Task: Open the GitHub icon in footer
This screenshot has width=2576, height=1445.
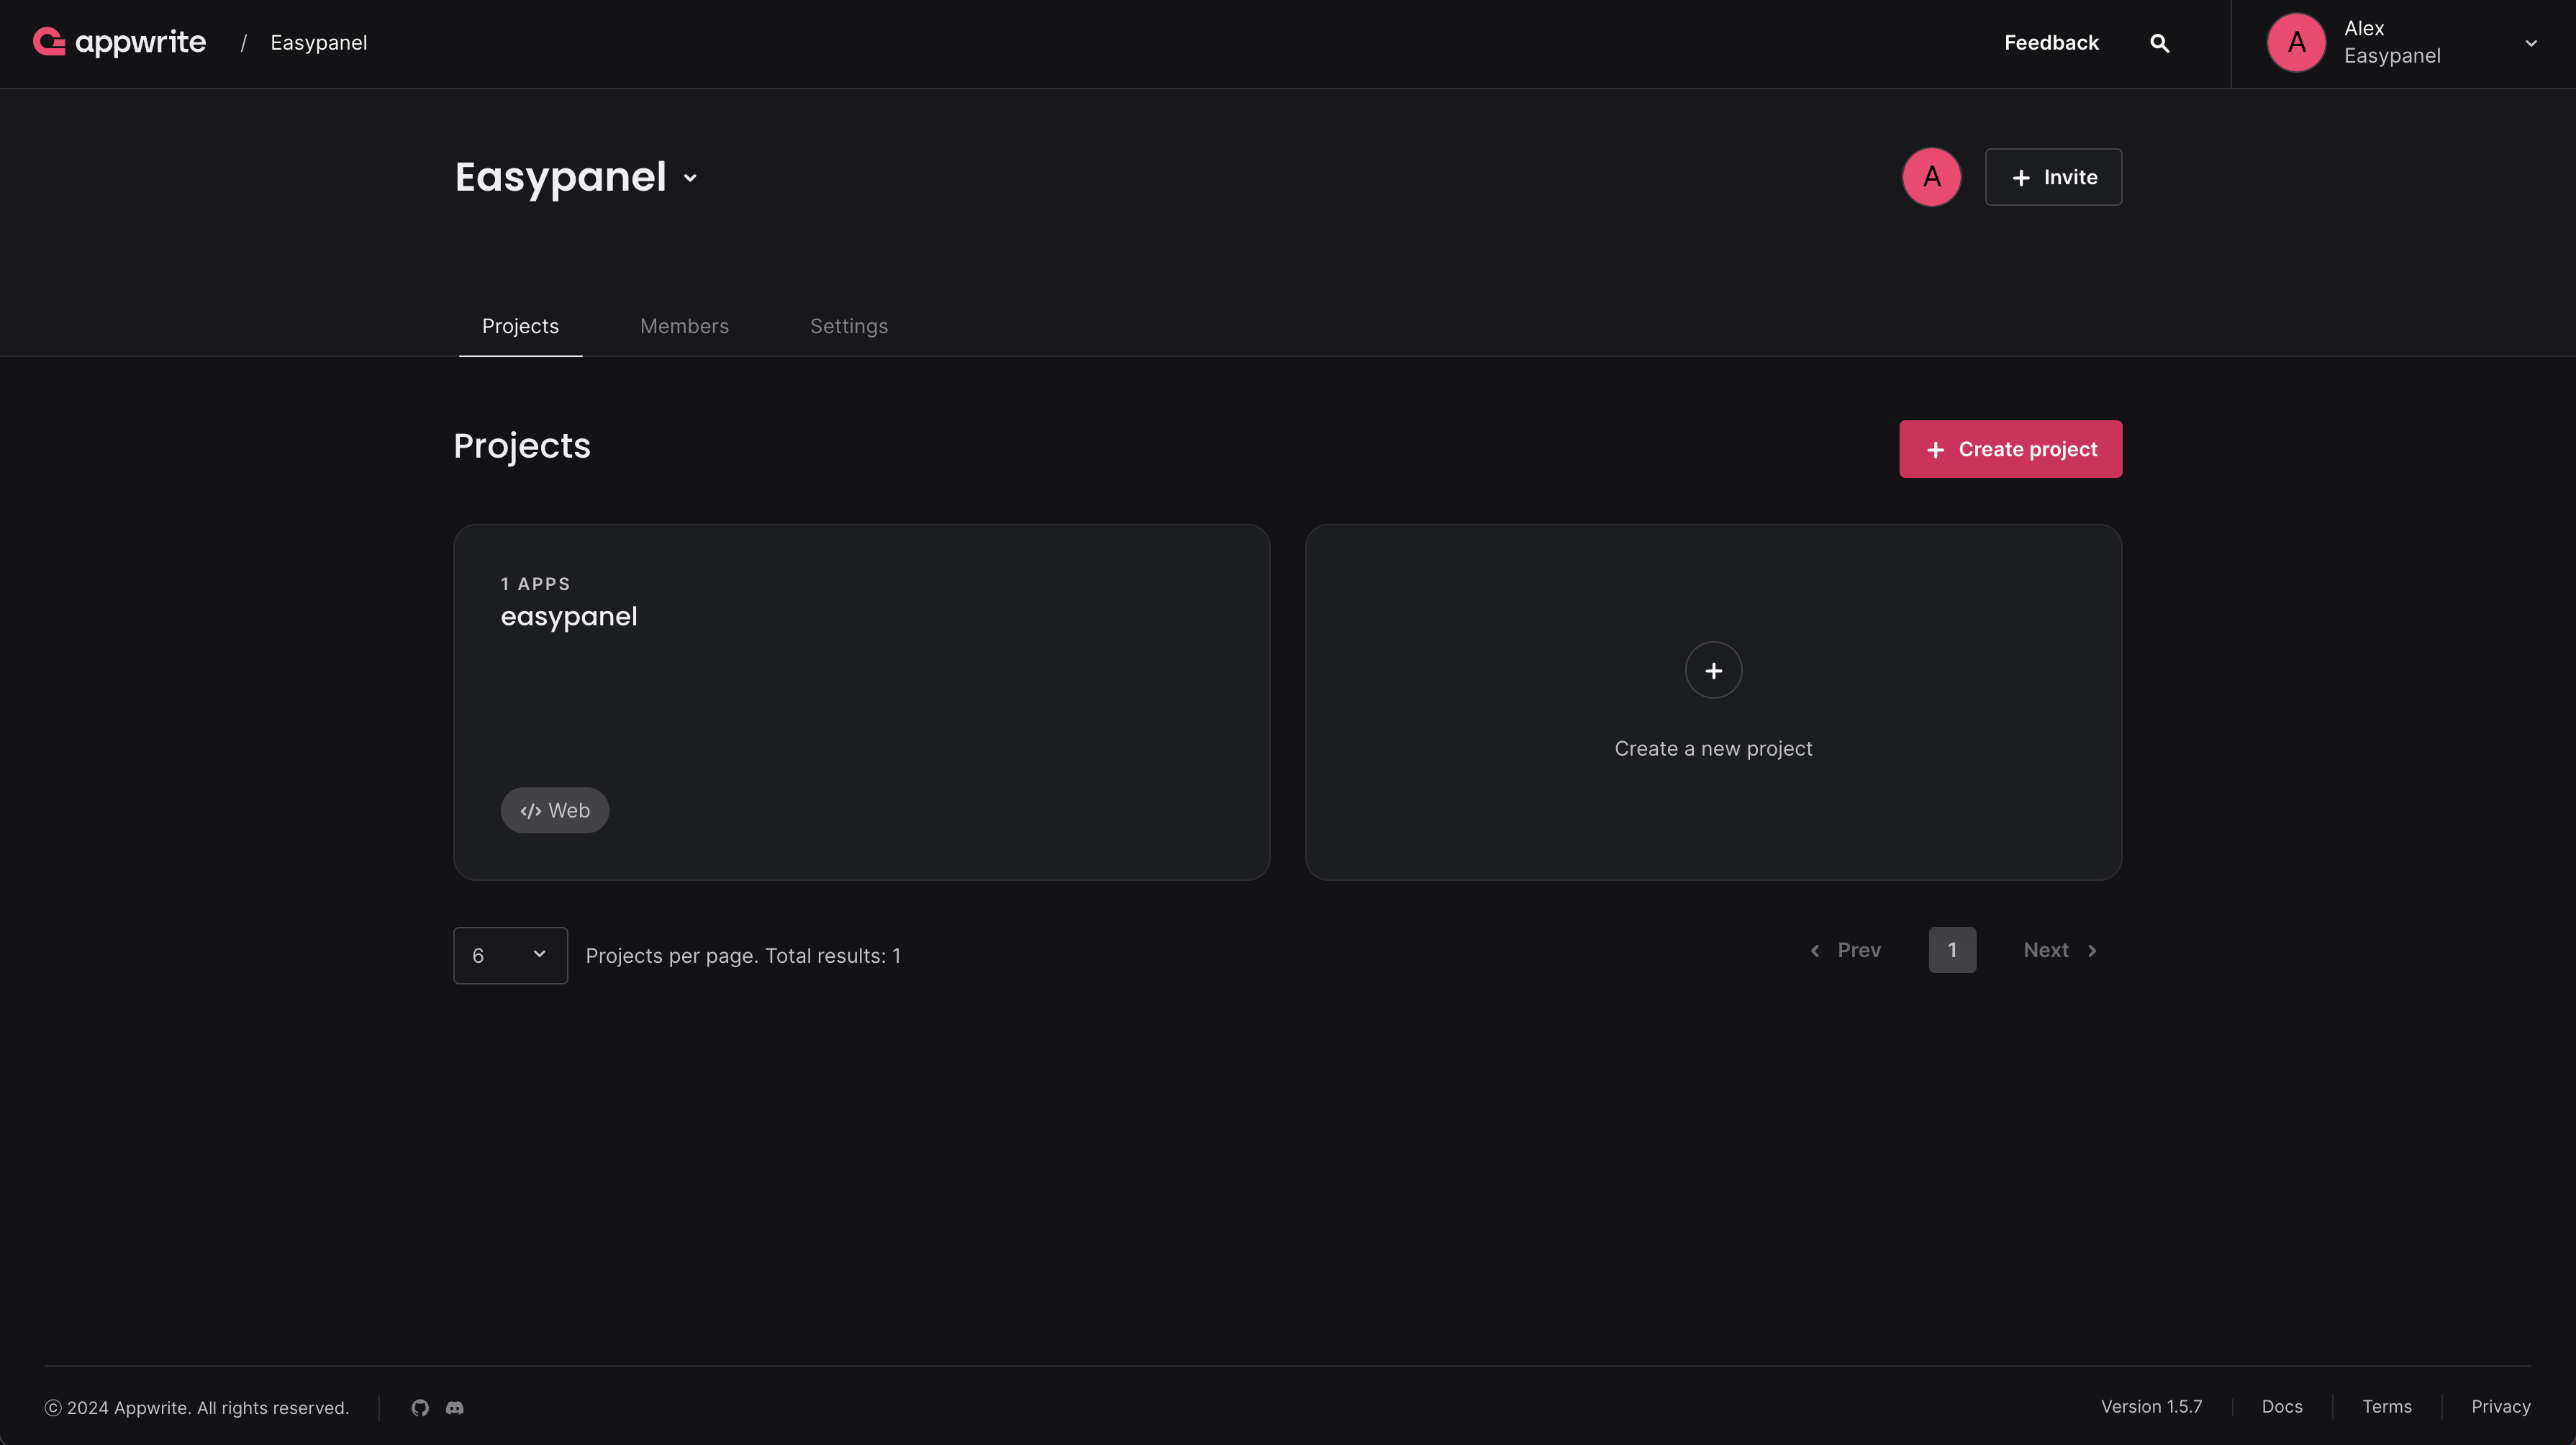Action: 419,1407
